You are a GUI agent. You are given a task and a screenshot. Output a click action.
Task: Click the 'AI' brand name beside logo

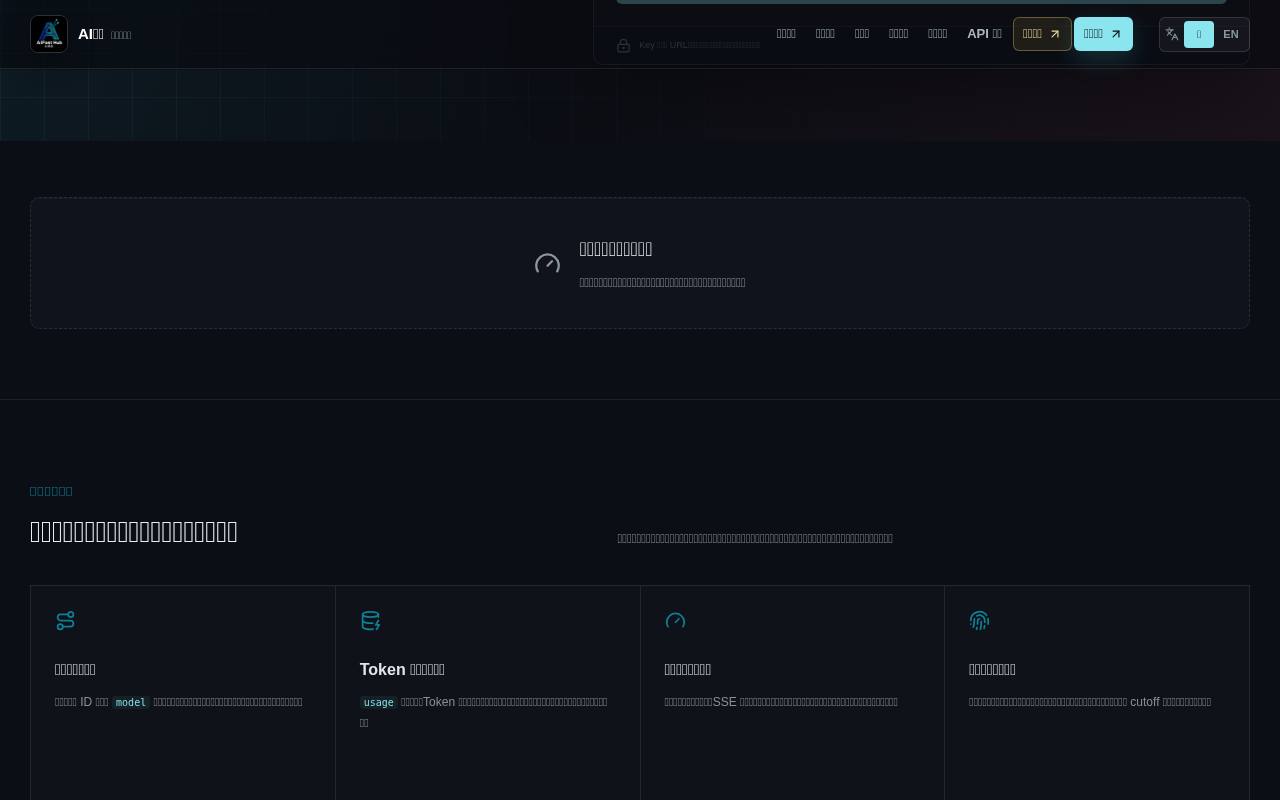coord(91,34)
